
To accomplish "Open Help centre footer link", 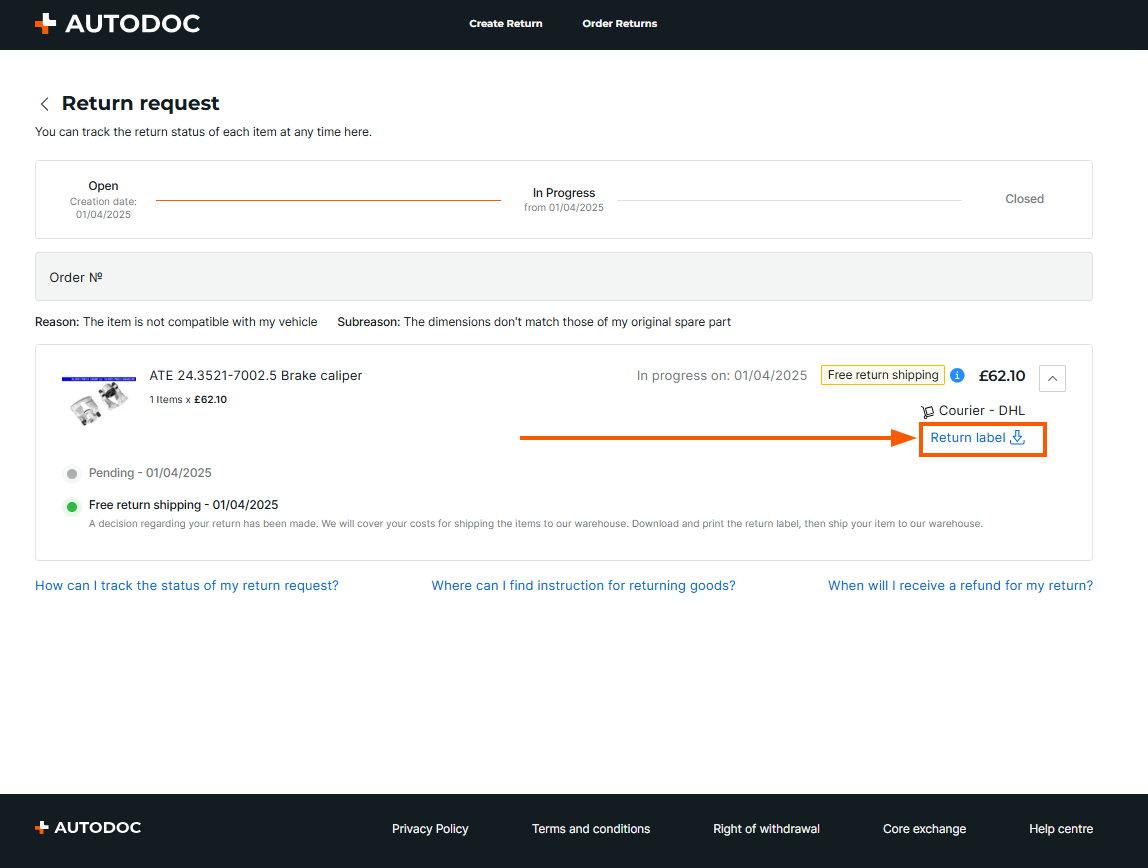I will point(1060,829).
